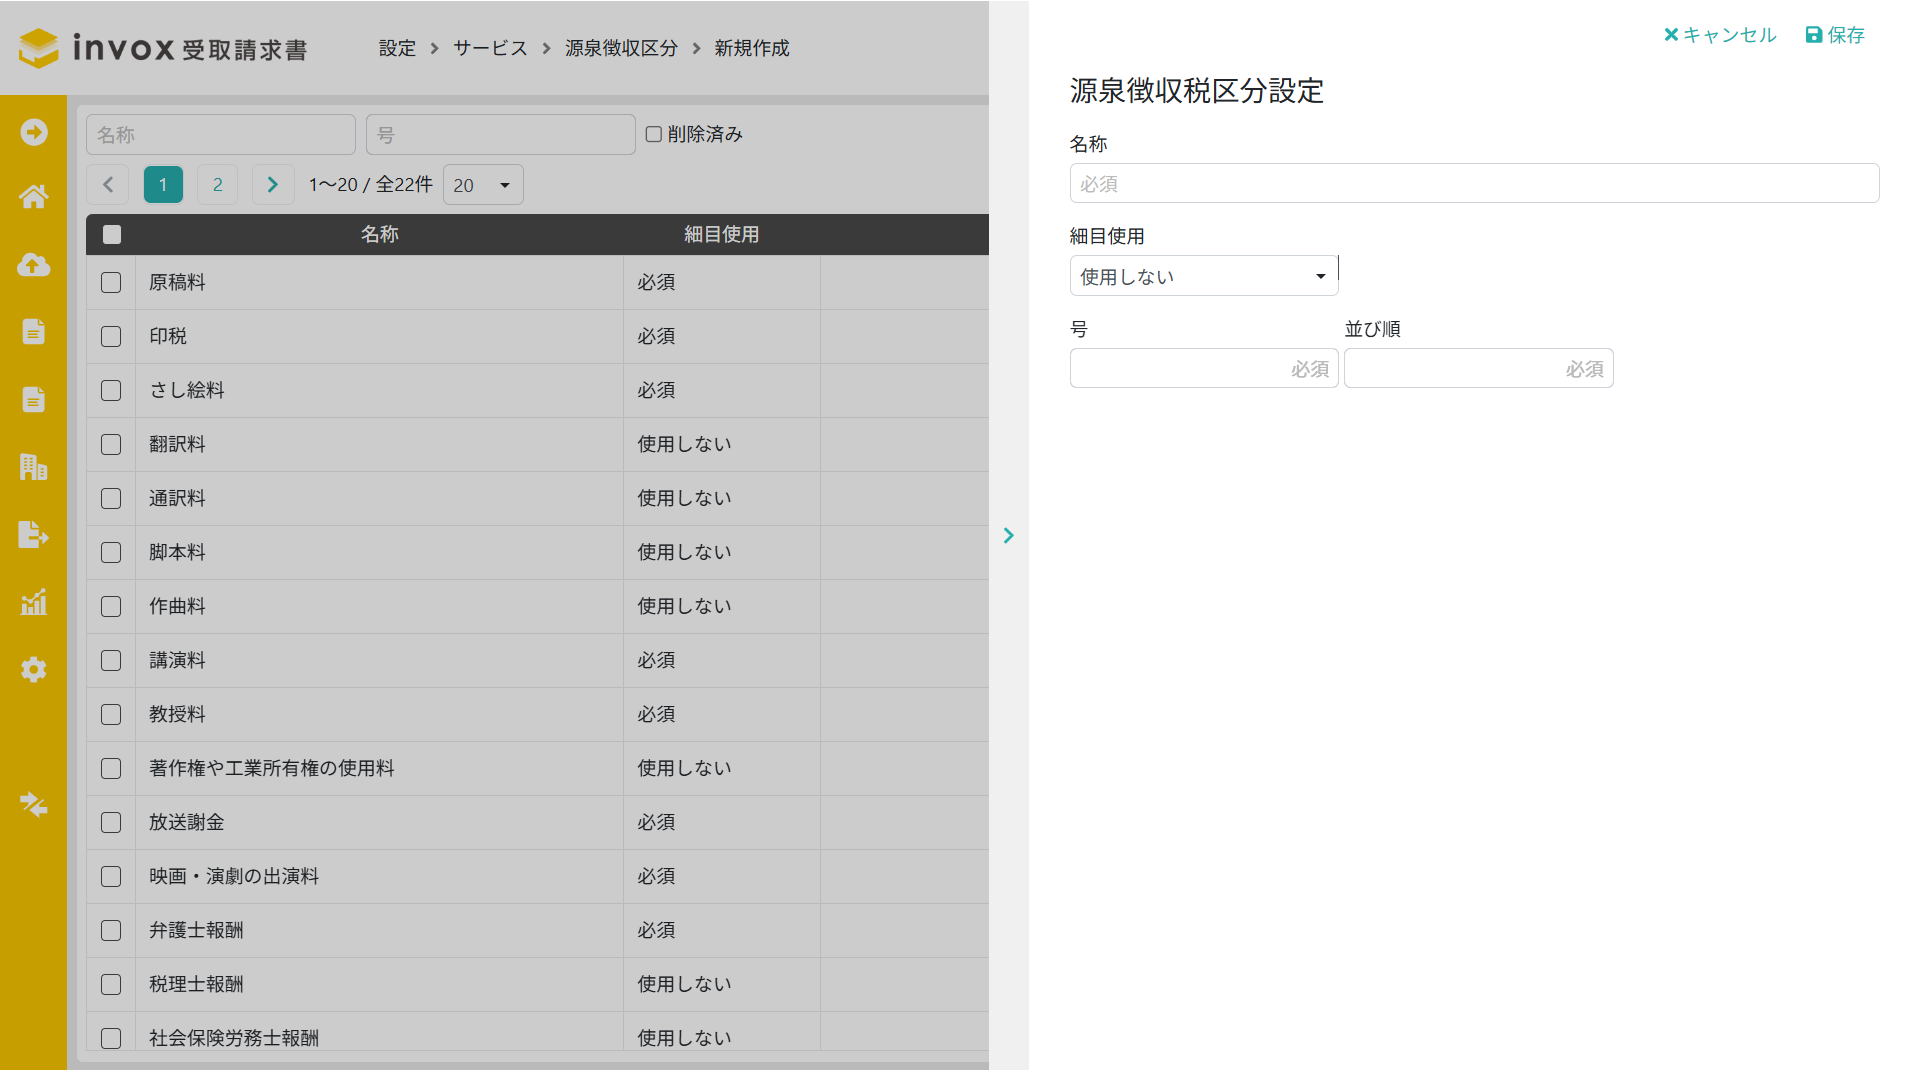The width and height of the screenshot is (1920, 1070).
Task: Click the home icon in sidebar
Action: click(33, 197)
